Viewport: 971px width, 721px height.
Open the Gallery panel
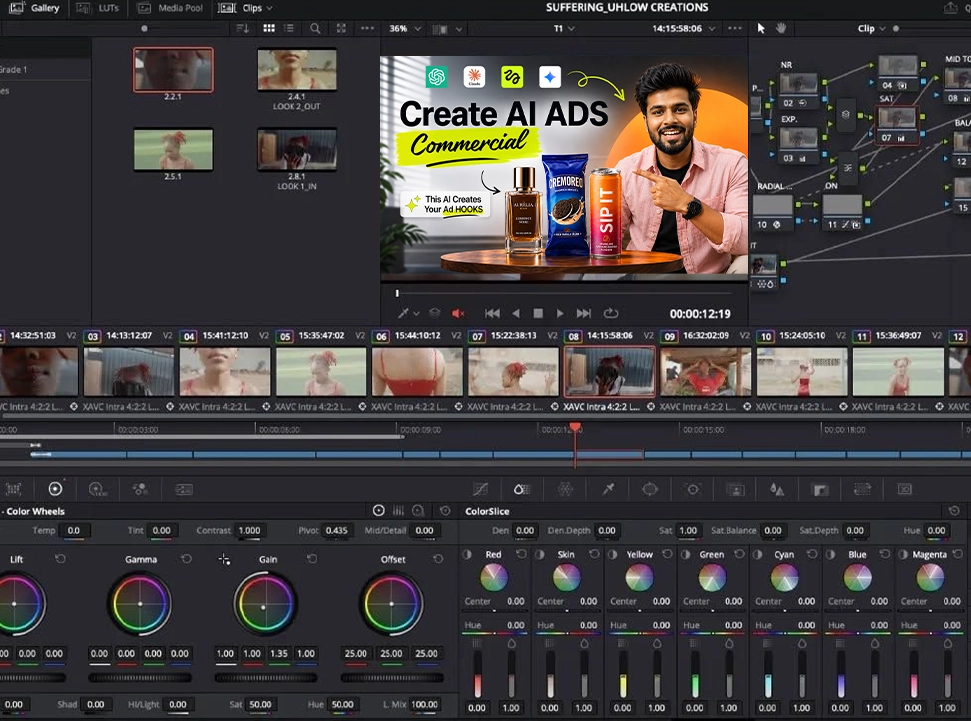pos(35,8)
